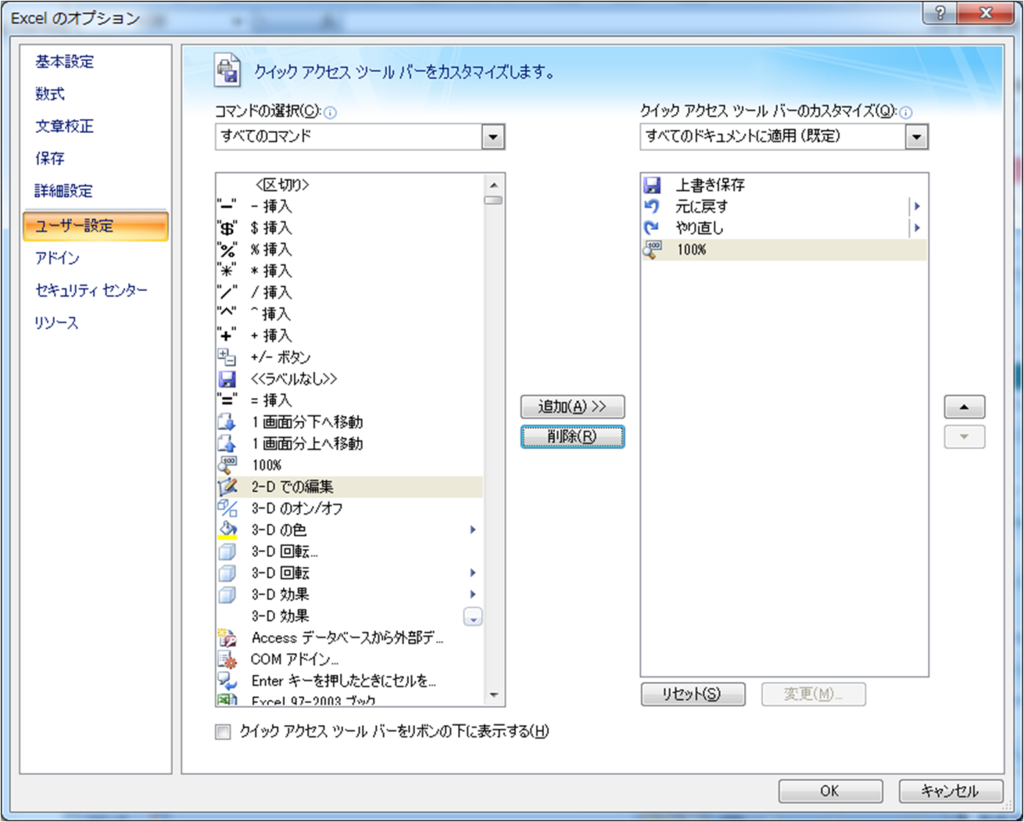Screen dimensions: 1024x822
Task: Expand the '3-D の色' submenu arrow
Action: [x=473, y=530]
